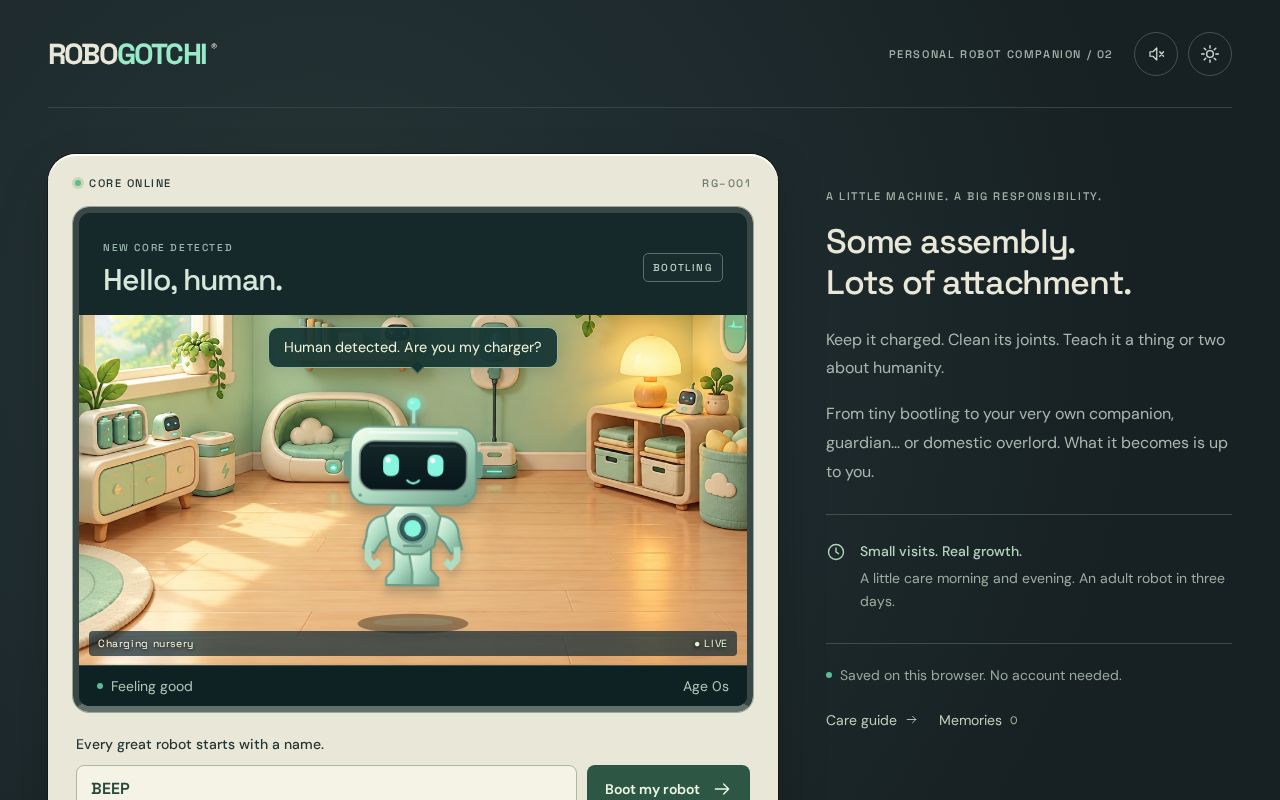This screenshot has width=1280, height=800.
Task: Switch theme with the sun icon
Action: [1210, 54]
